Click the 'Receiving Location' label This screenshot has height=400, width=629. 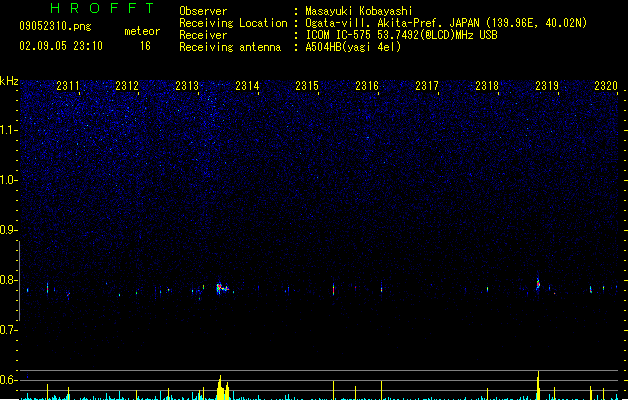(233, 23)
